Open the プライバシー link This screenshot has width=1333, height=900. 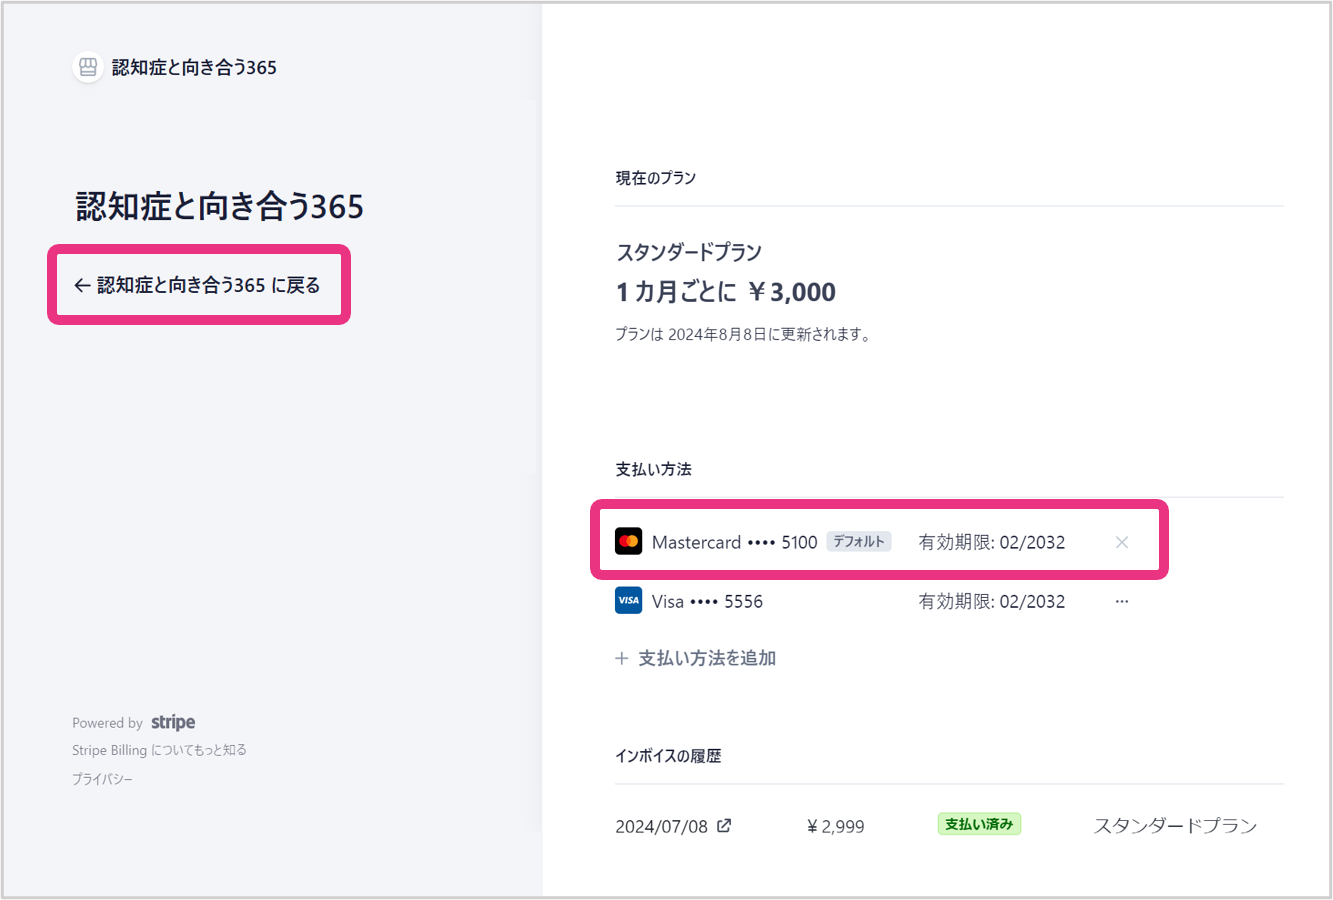(x=102, y=779)
